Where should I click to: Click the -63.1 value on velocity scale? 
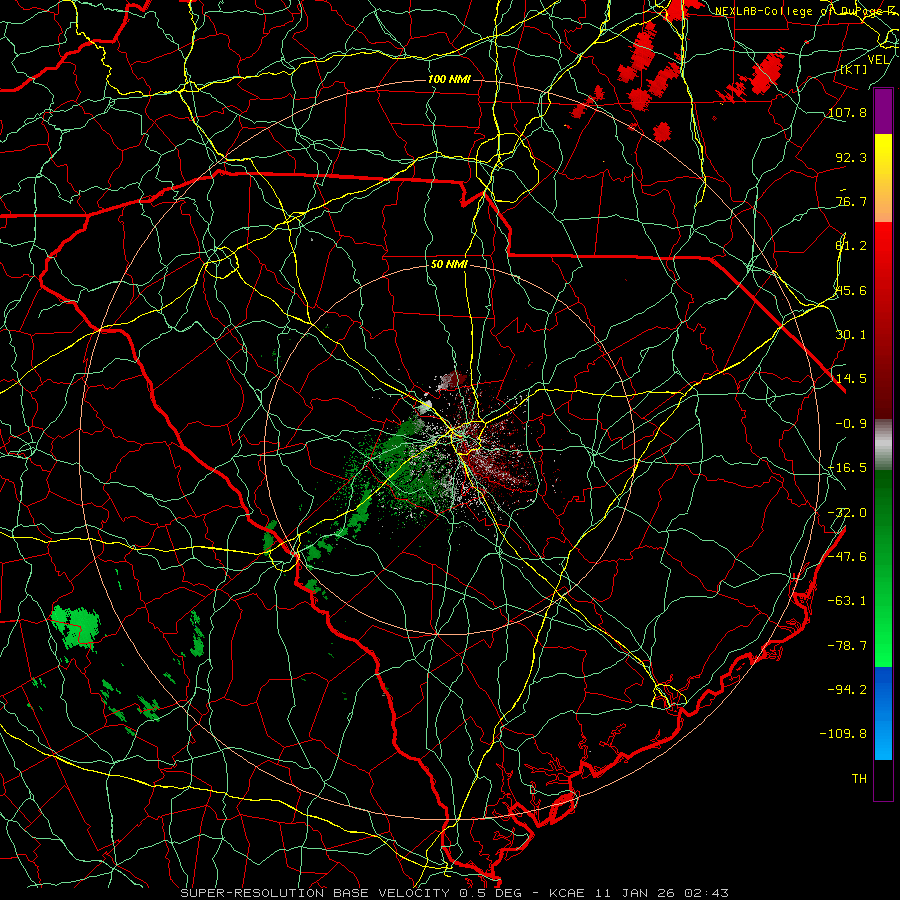tap(848, 601)
